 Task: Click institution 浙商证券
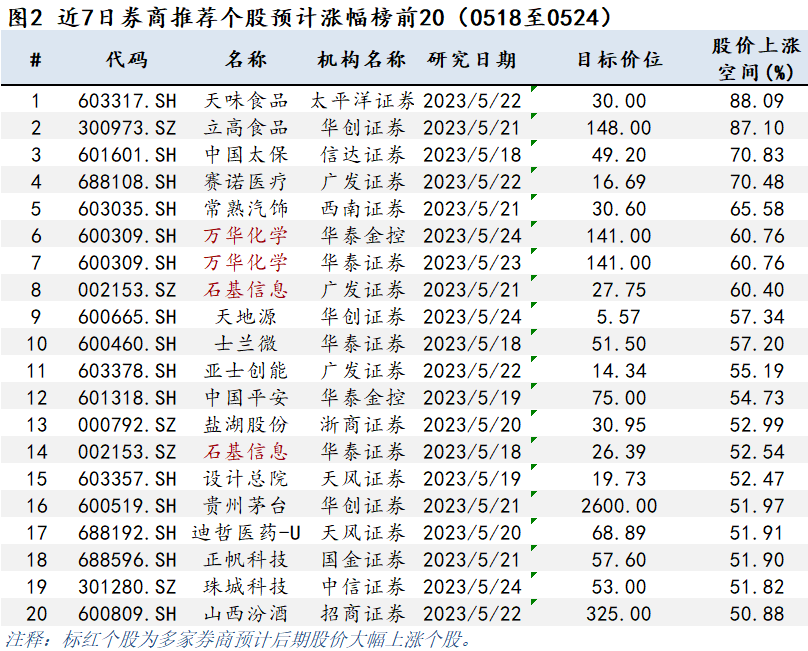point(362,425)
